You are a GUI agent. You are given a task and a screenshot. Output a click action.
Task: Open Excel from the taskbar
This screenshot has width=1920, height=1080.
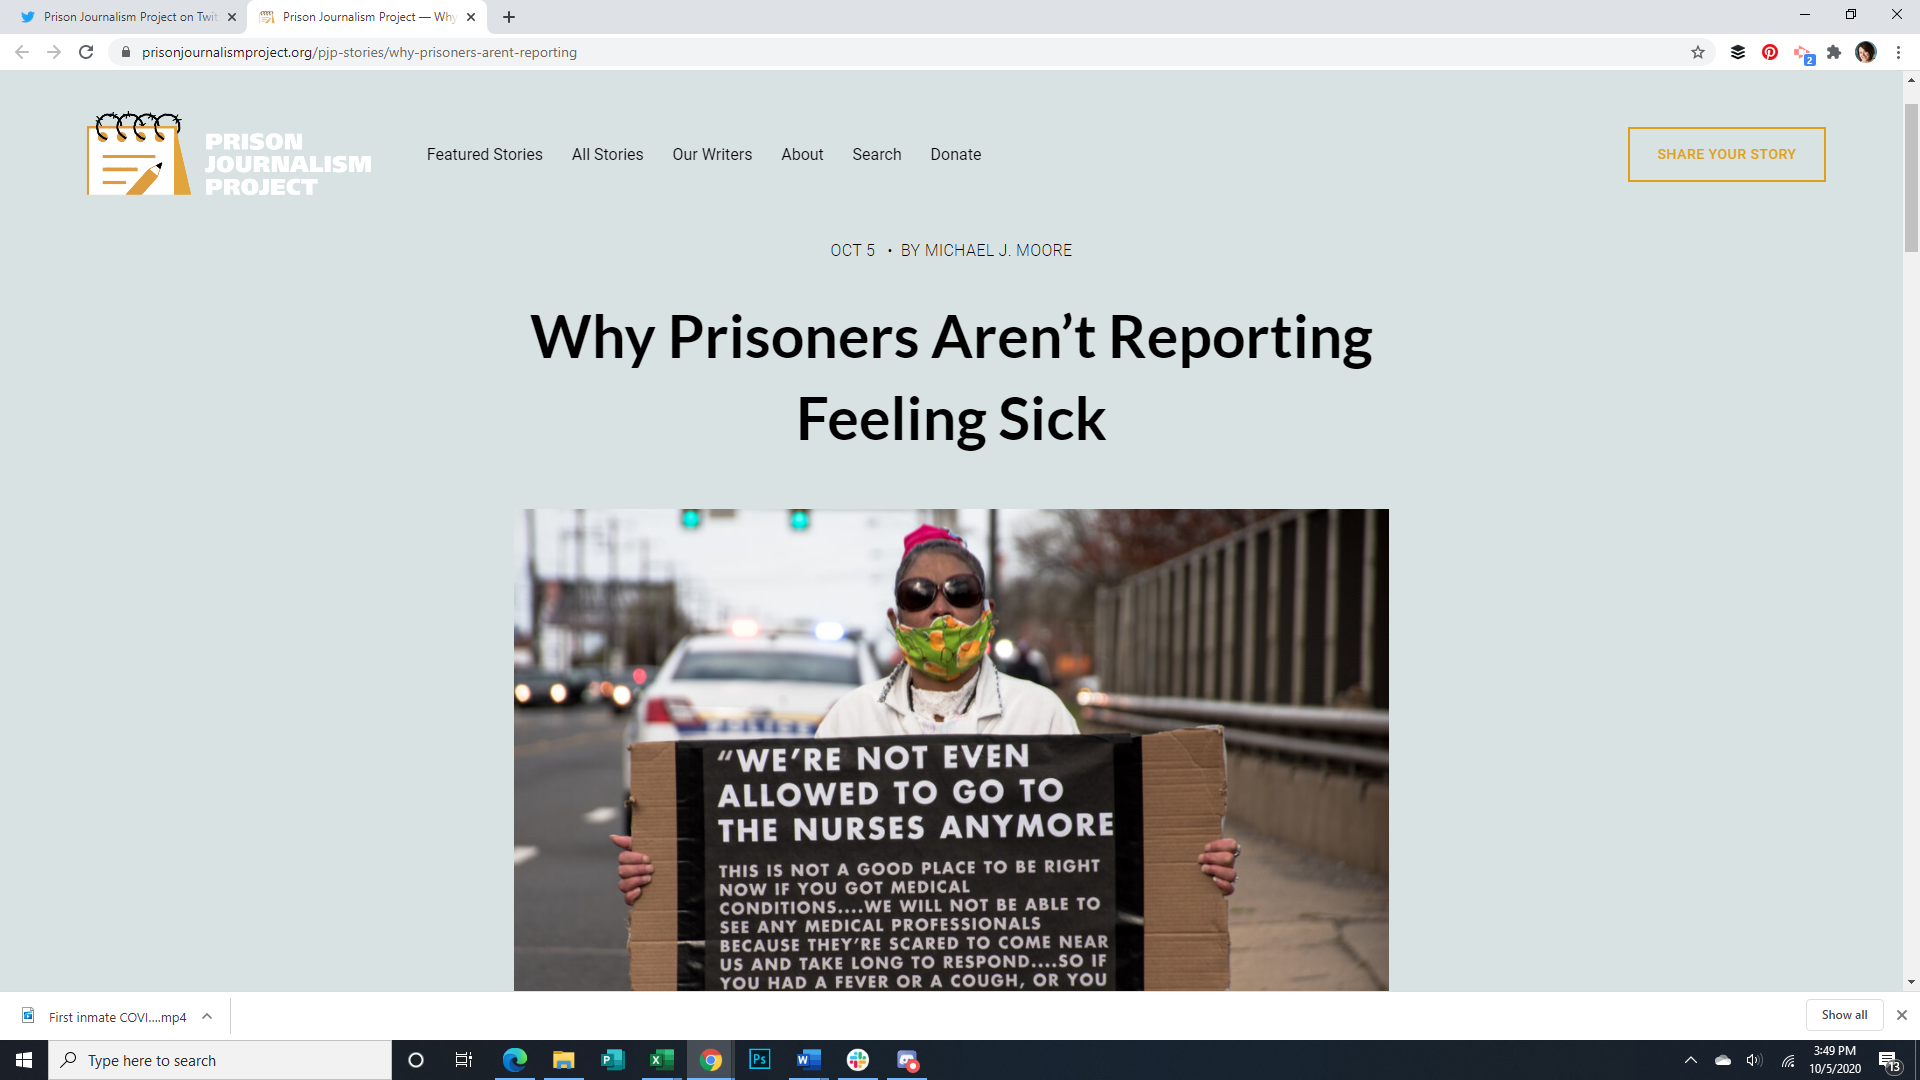tap(661, 1060)
